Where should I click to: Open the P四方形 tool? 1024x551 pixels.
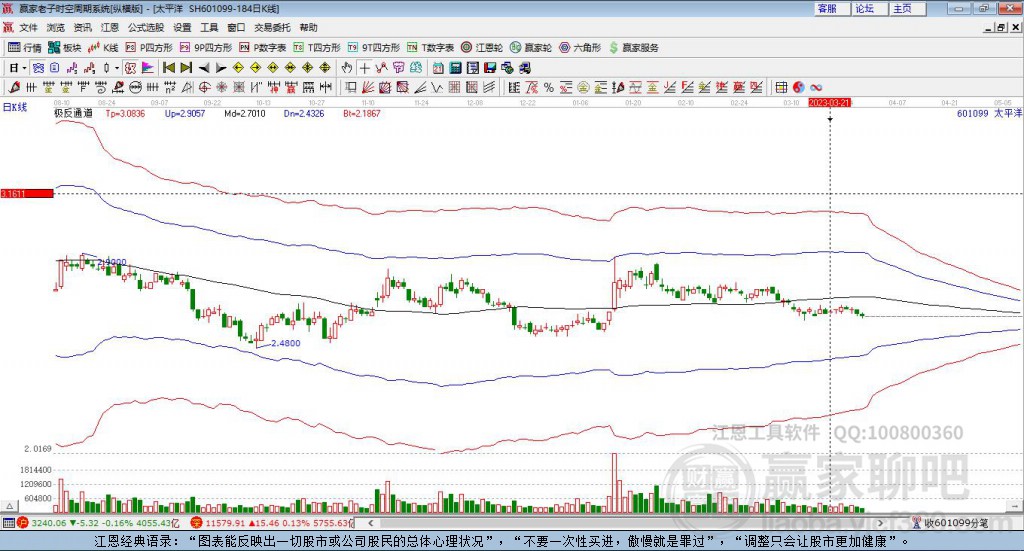click(149, 48)
